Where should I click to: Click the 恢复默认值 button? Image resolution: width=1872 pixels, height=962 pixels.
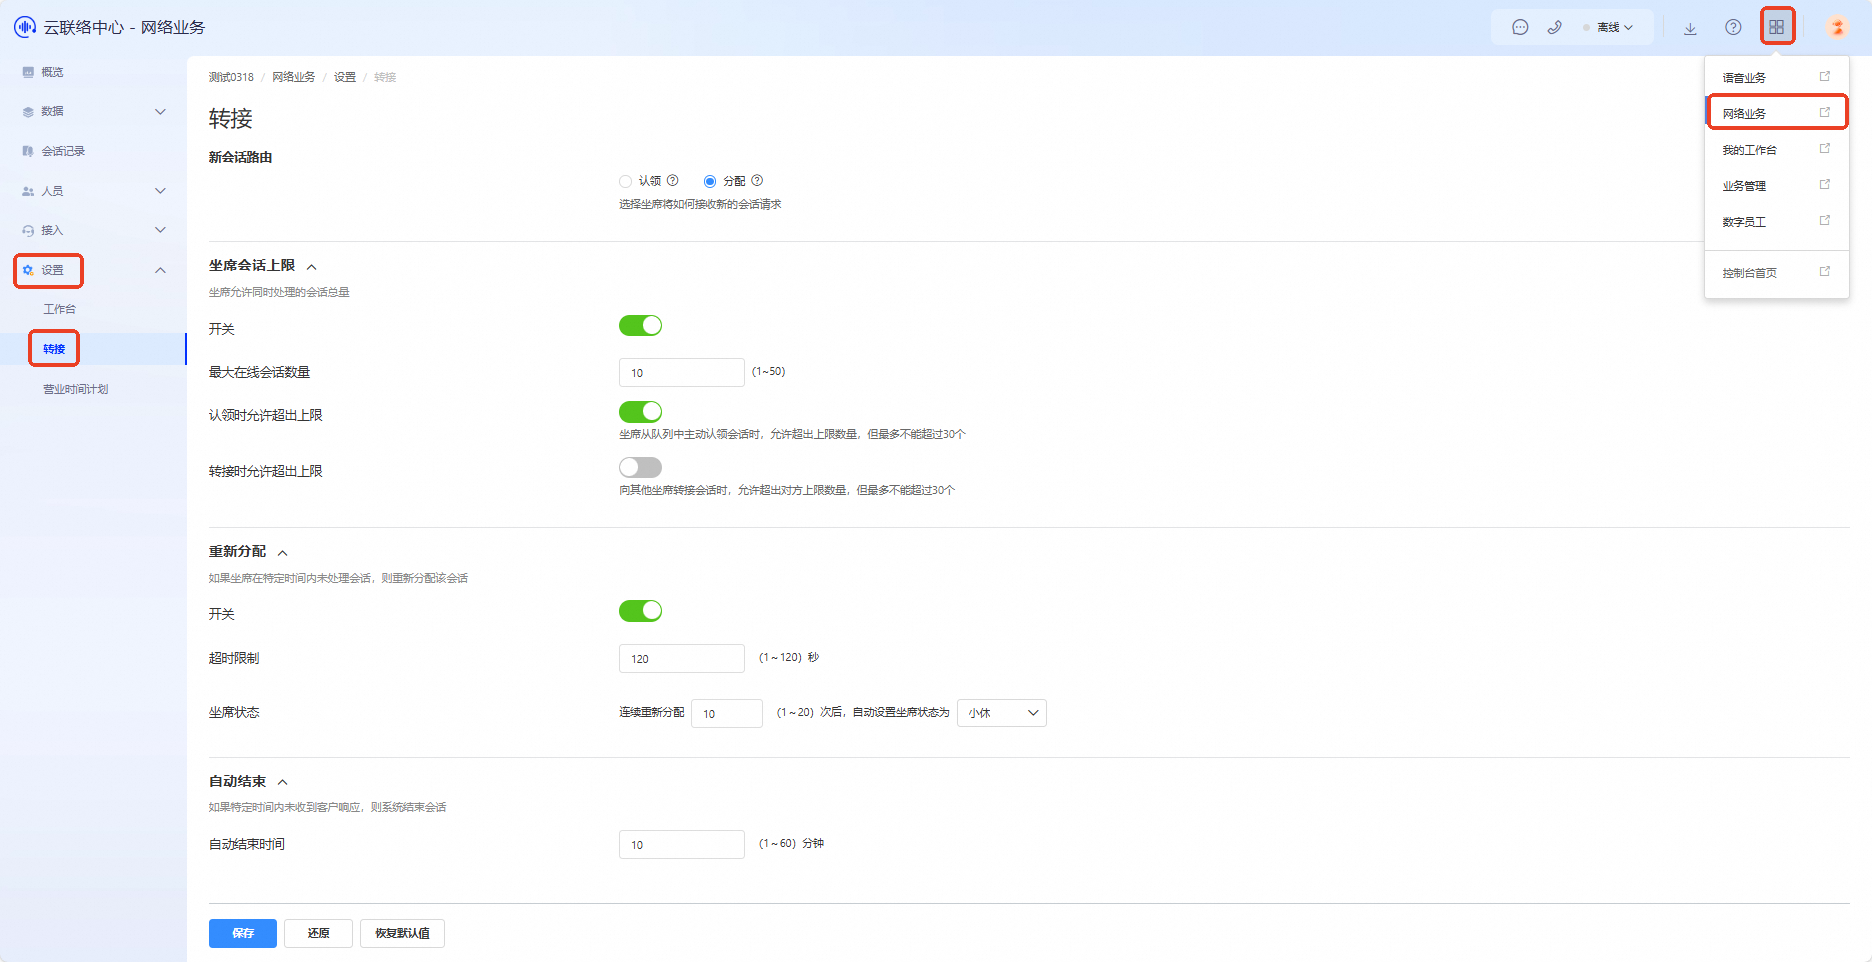coord(402,933)
